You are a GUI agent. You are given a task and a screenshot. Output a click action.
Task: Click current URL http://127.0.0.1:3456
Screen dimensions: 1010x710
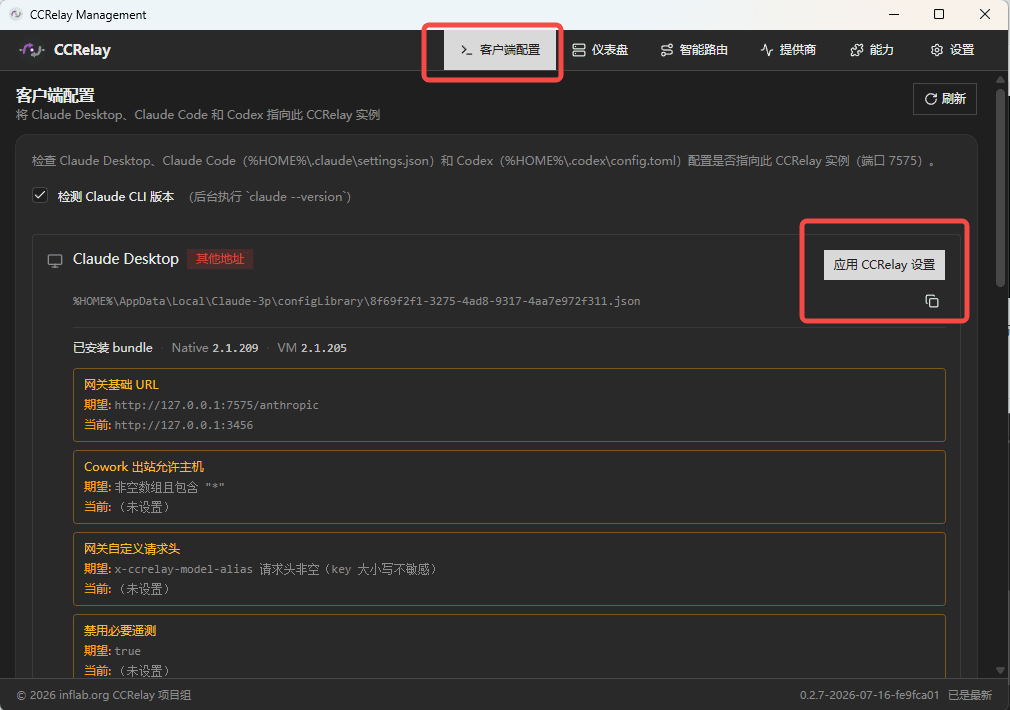pos(184,425)
